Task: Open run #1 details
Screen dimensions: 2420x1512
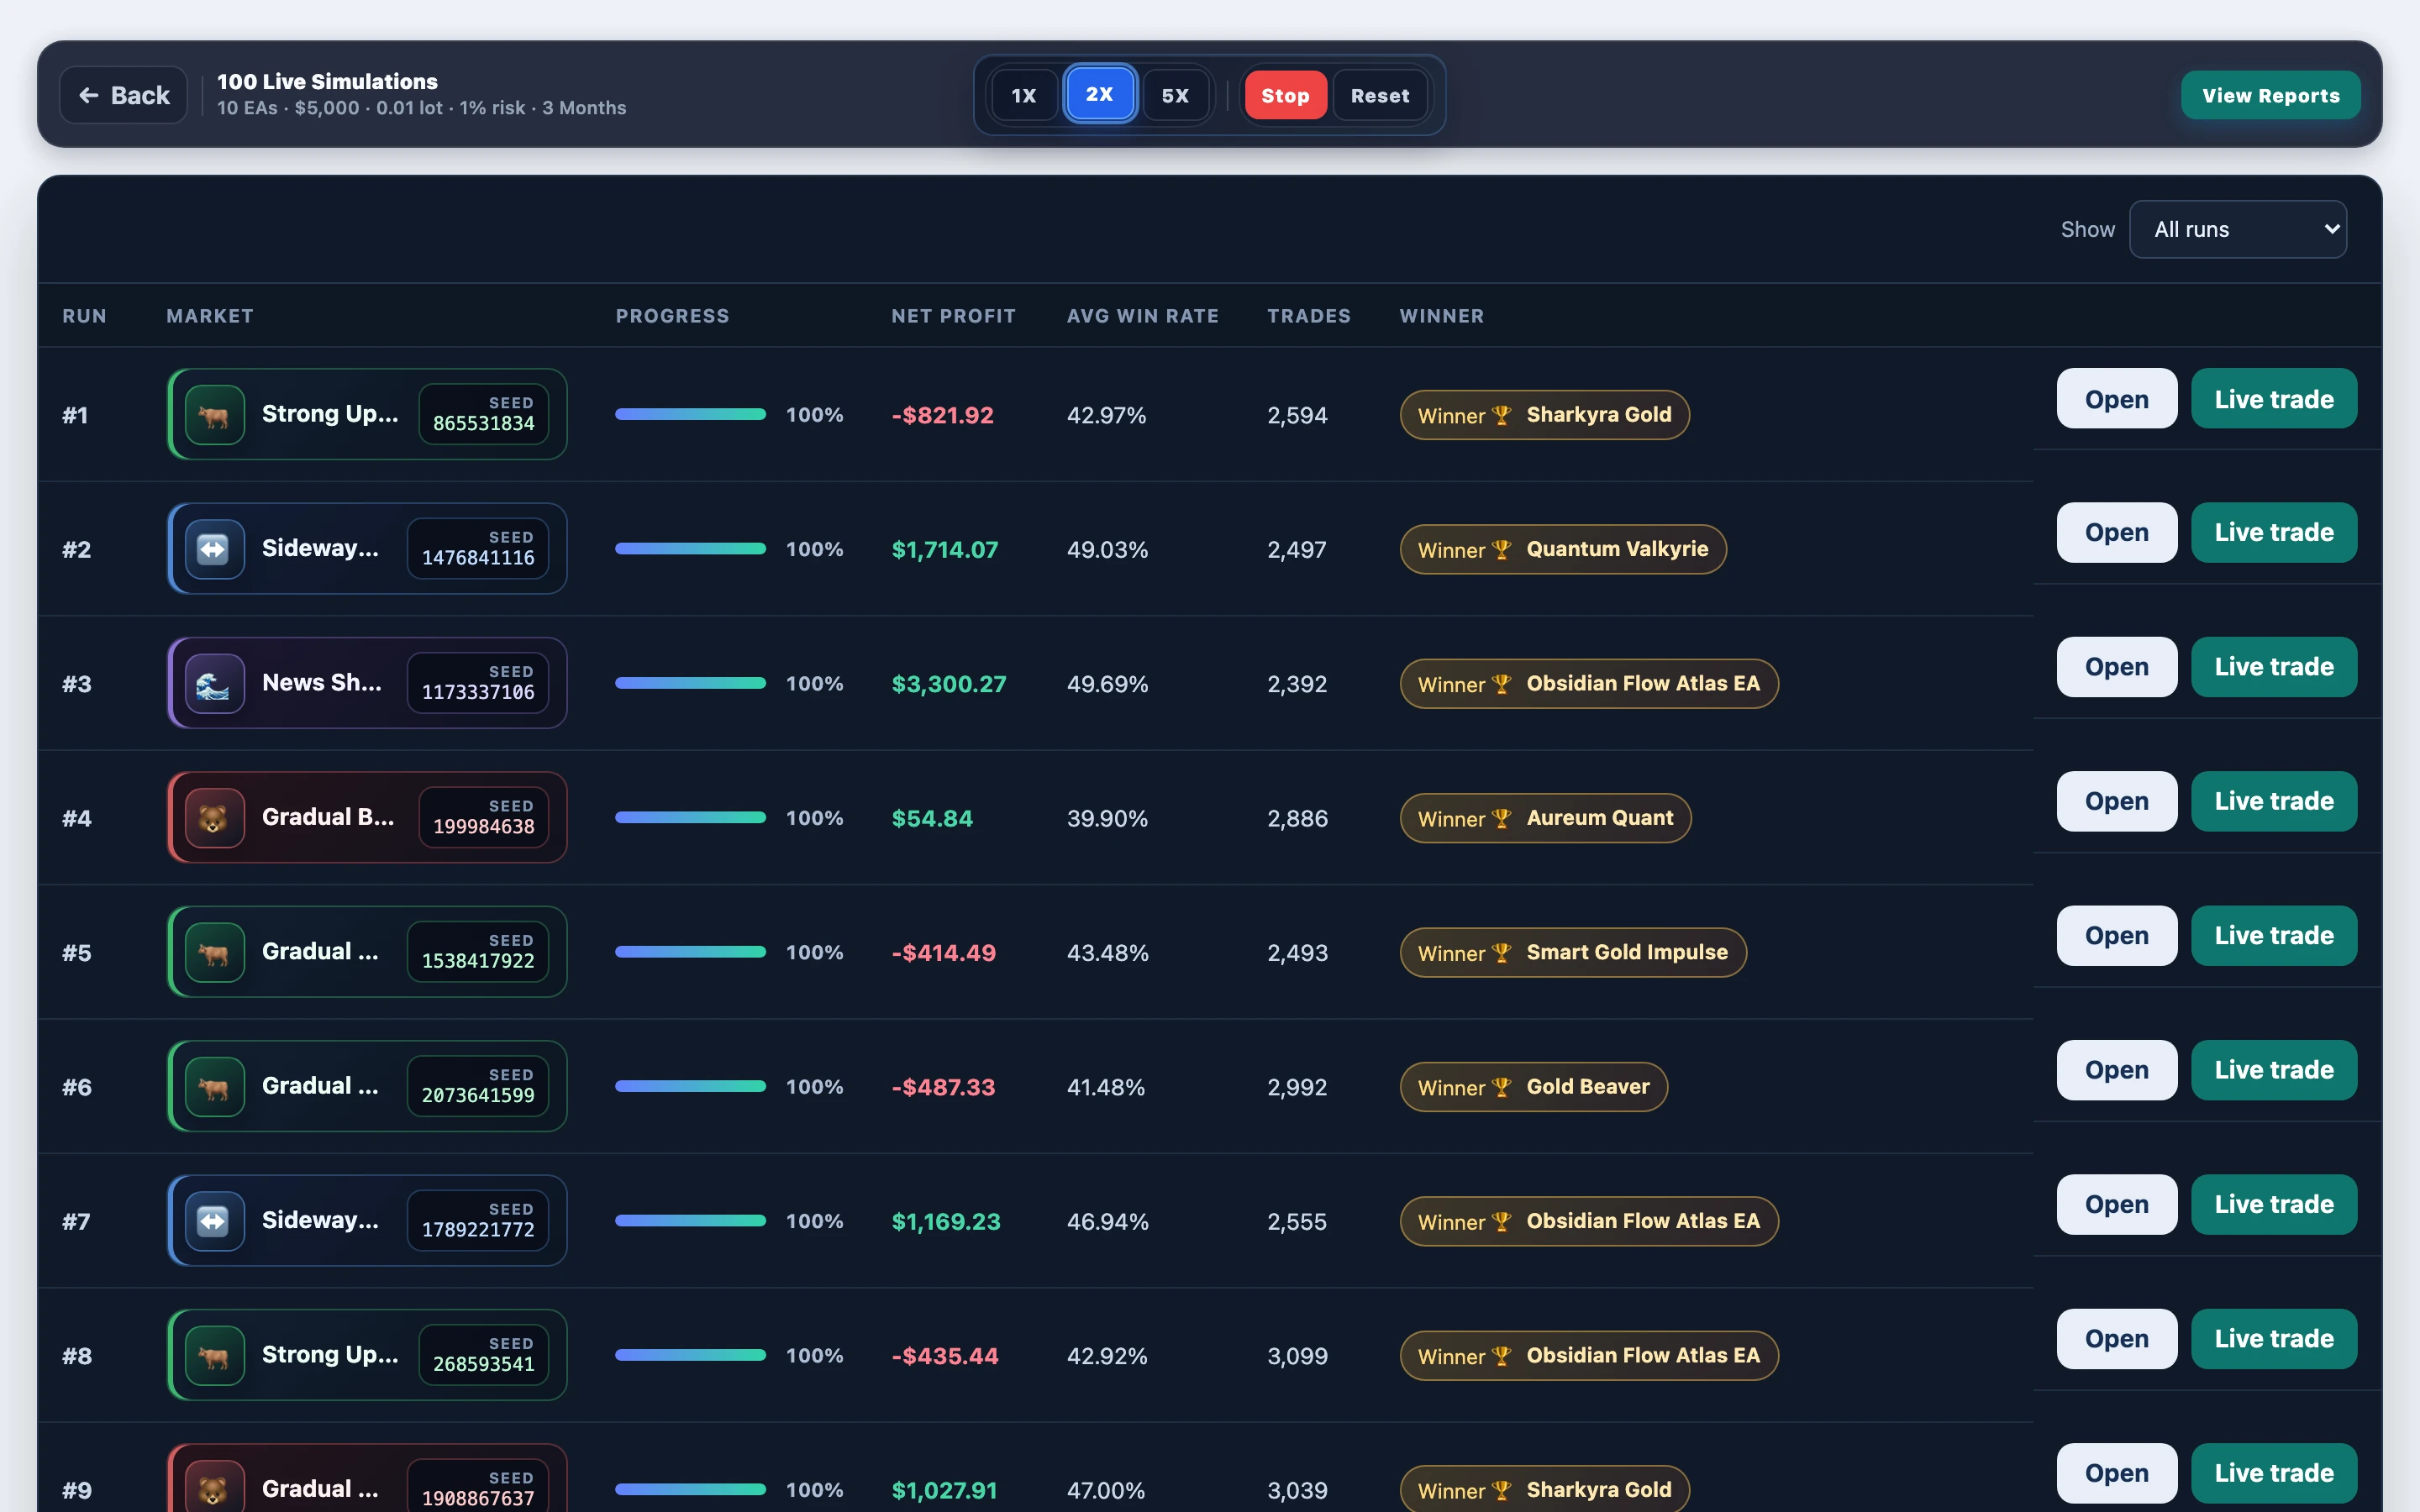Action: coord(2116,399)
